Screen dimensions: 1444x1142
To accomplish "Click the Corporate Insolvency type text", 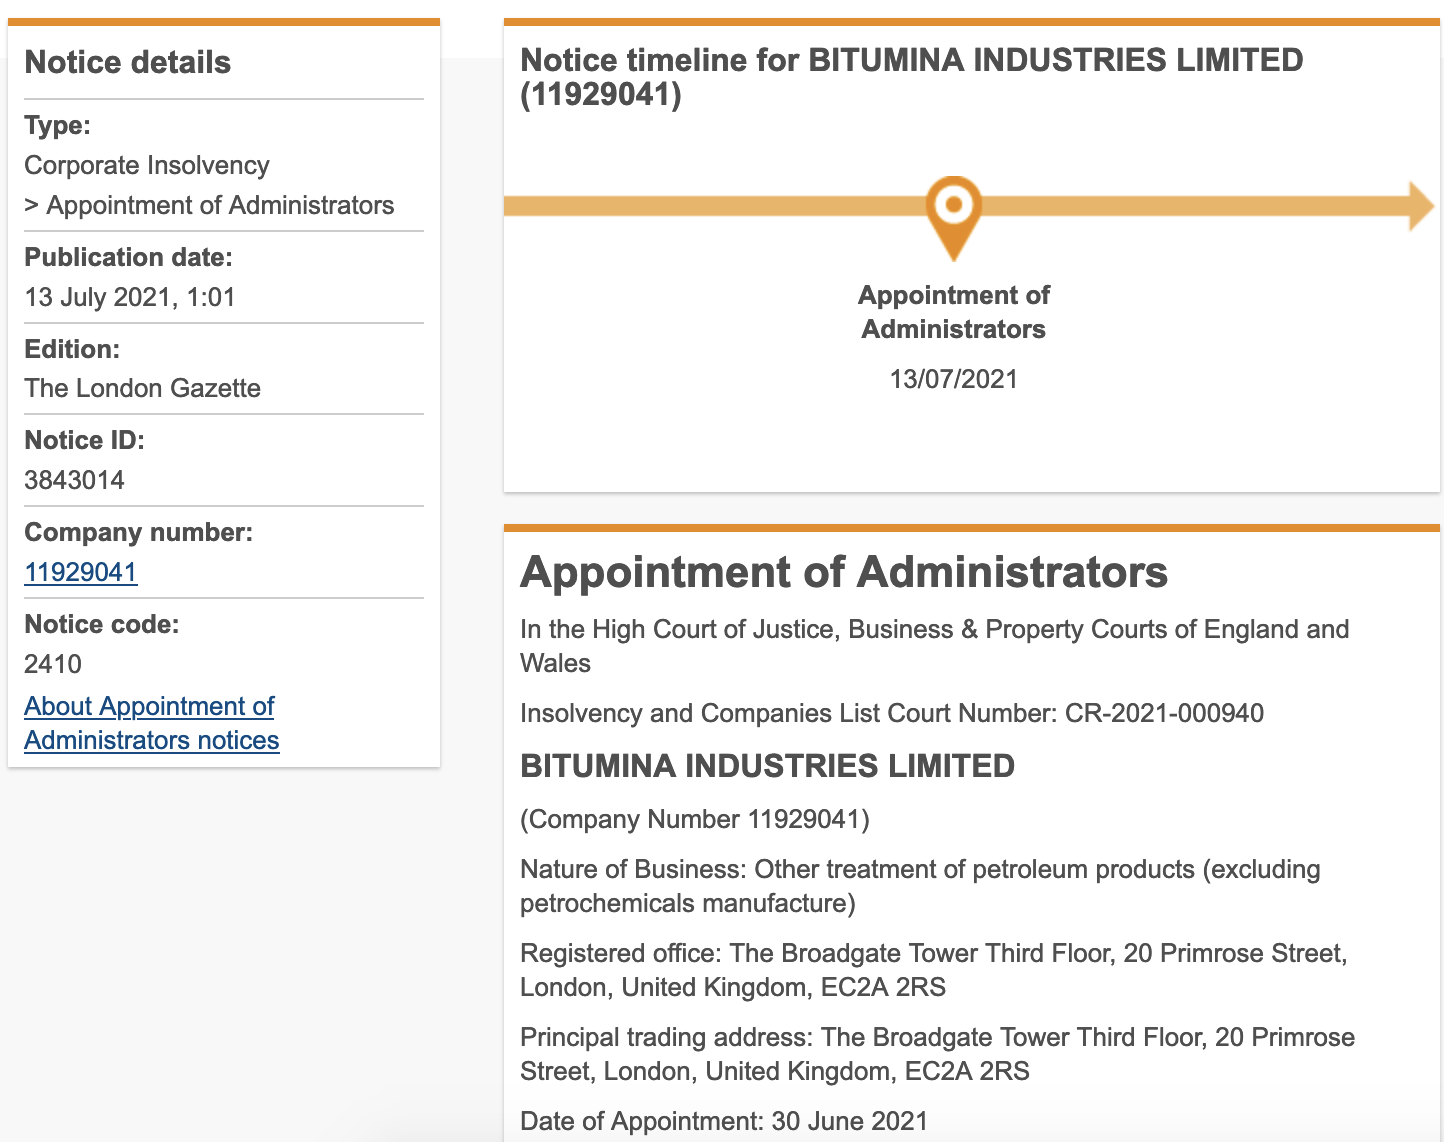I will [x=147, y=165].
